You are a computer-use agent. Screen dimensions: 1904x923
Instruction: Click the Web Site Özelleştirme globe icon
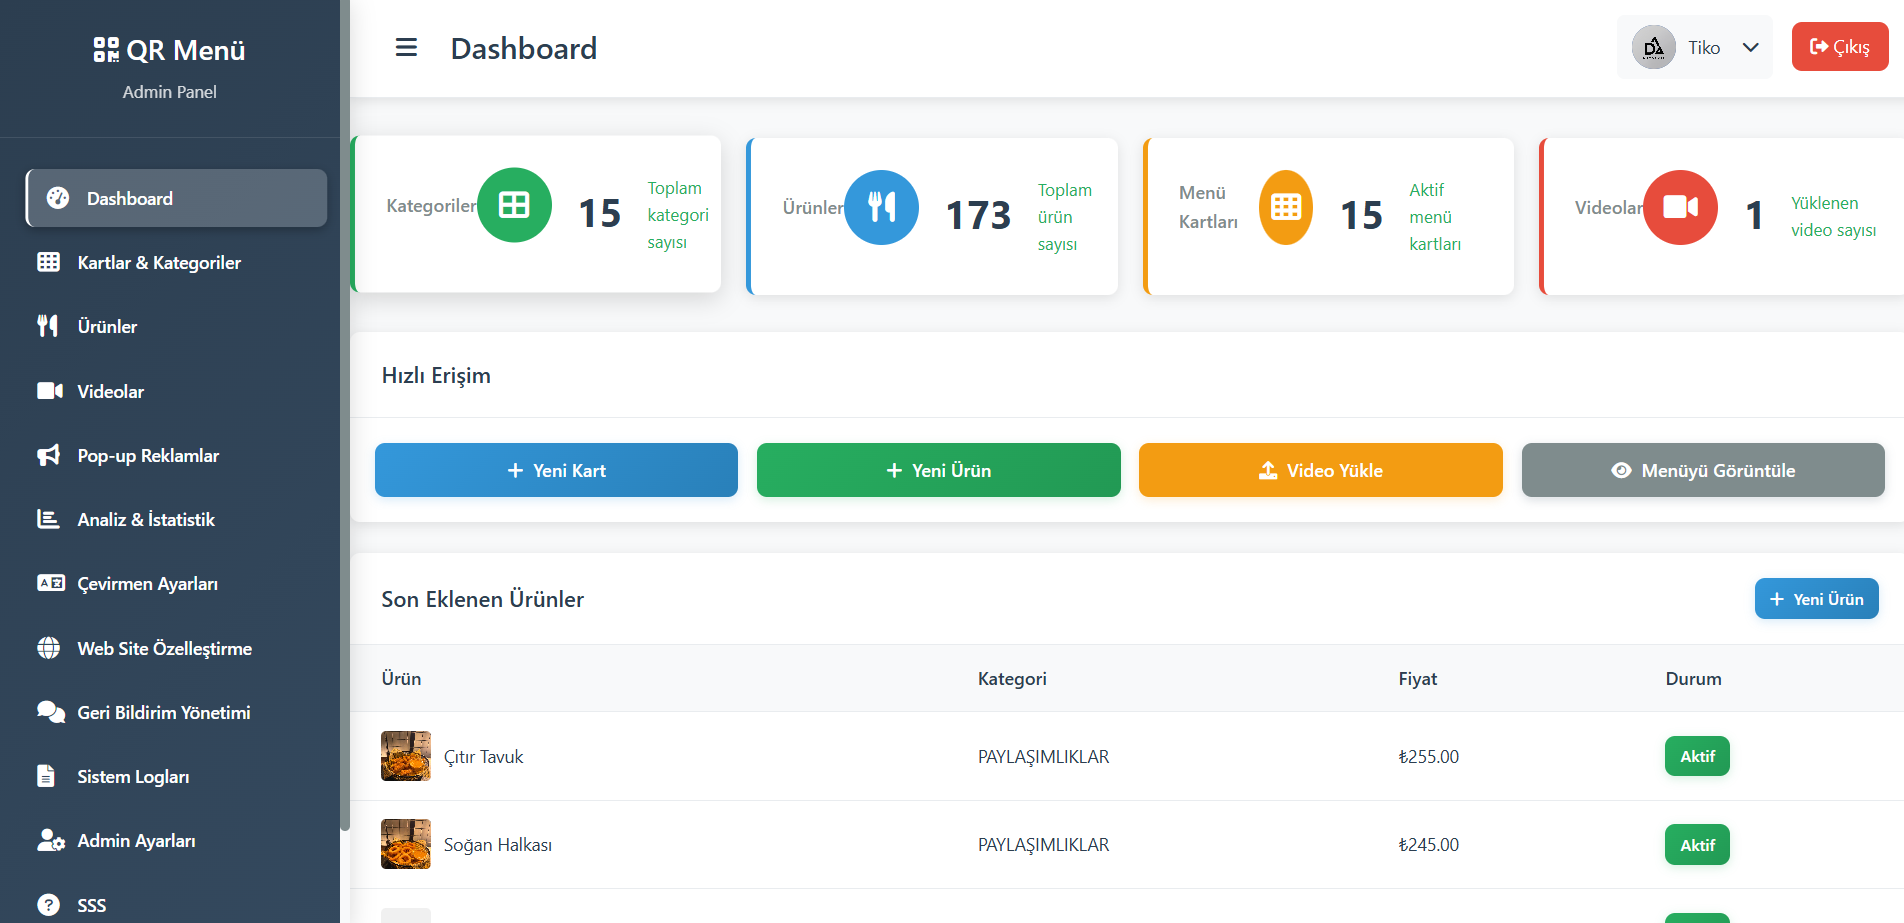pyautogui.click(x=48, y=648)
